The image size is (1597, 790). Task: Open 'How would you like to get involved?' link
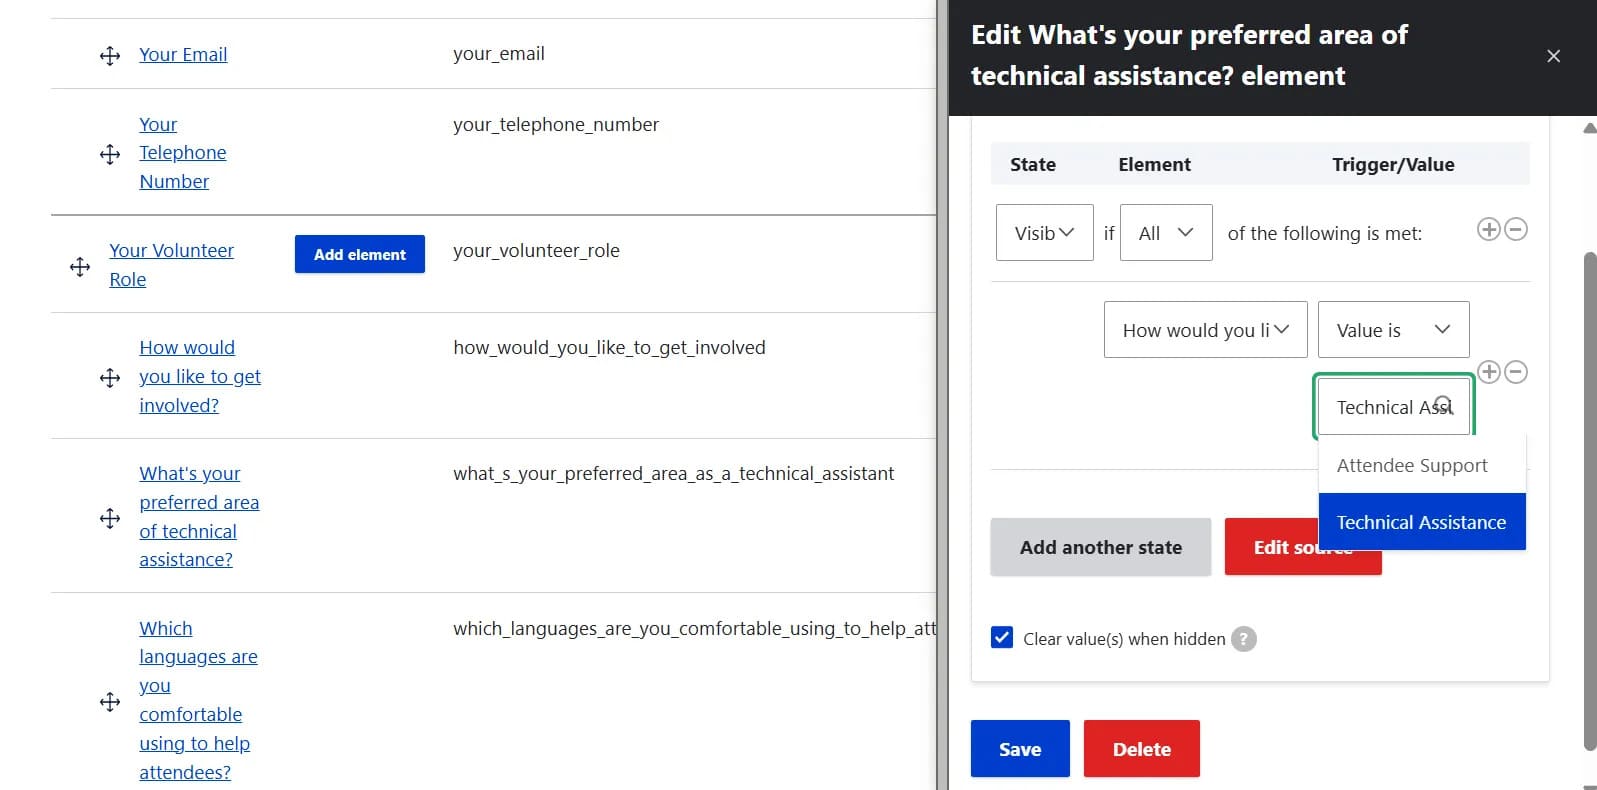pyautogui.click(x=200, y=376)
